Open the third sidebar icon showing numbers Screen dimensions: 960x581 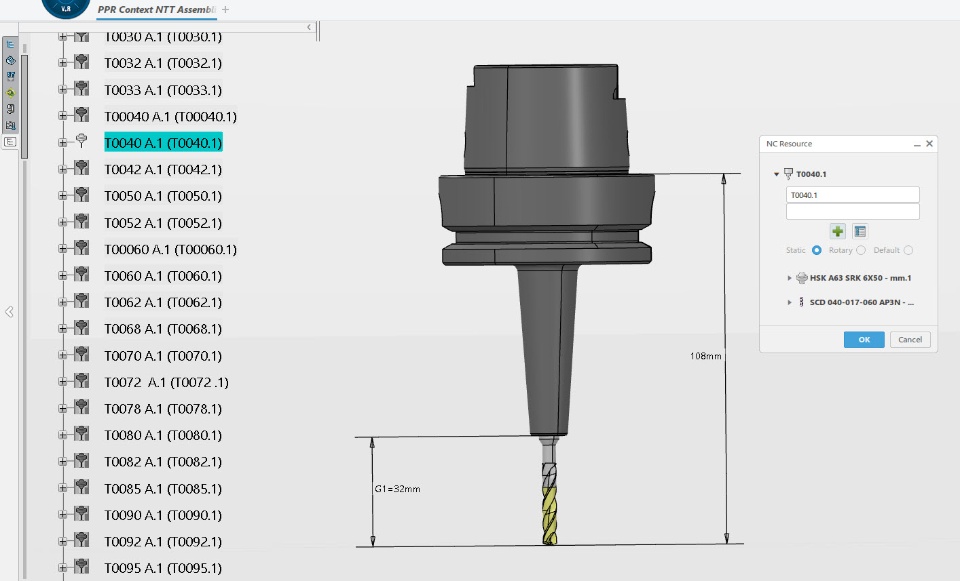(x=10, y=77)
